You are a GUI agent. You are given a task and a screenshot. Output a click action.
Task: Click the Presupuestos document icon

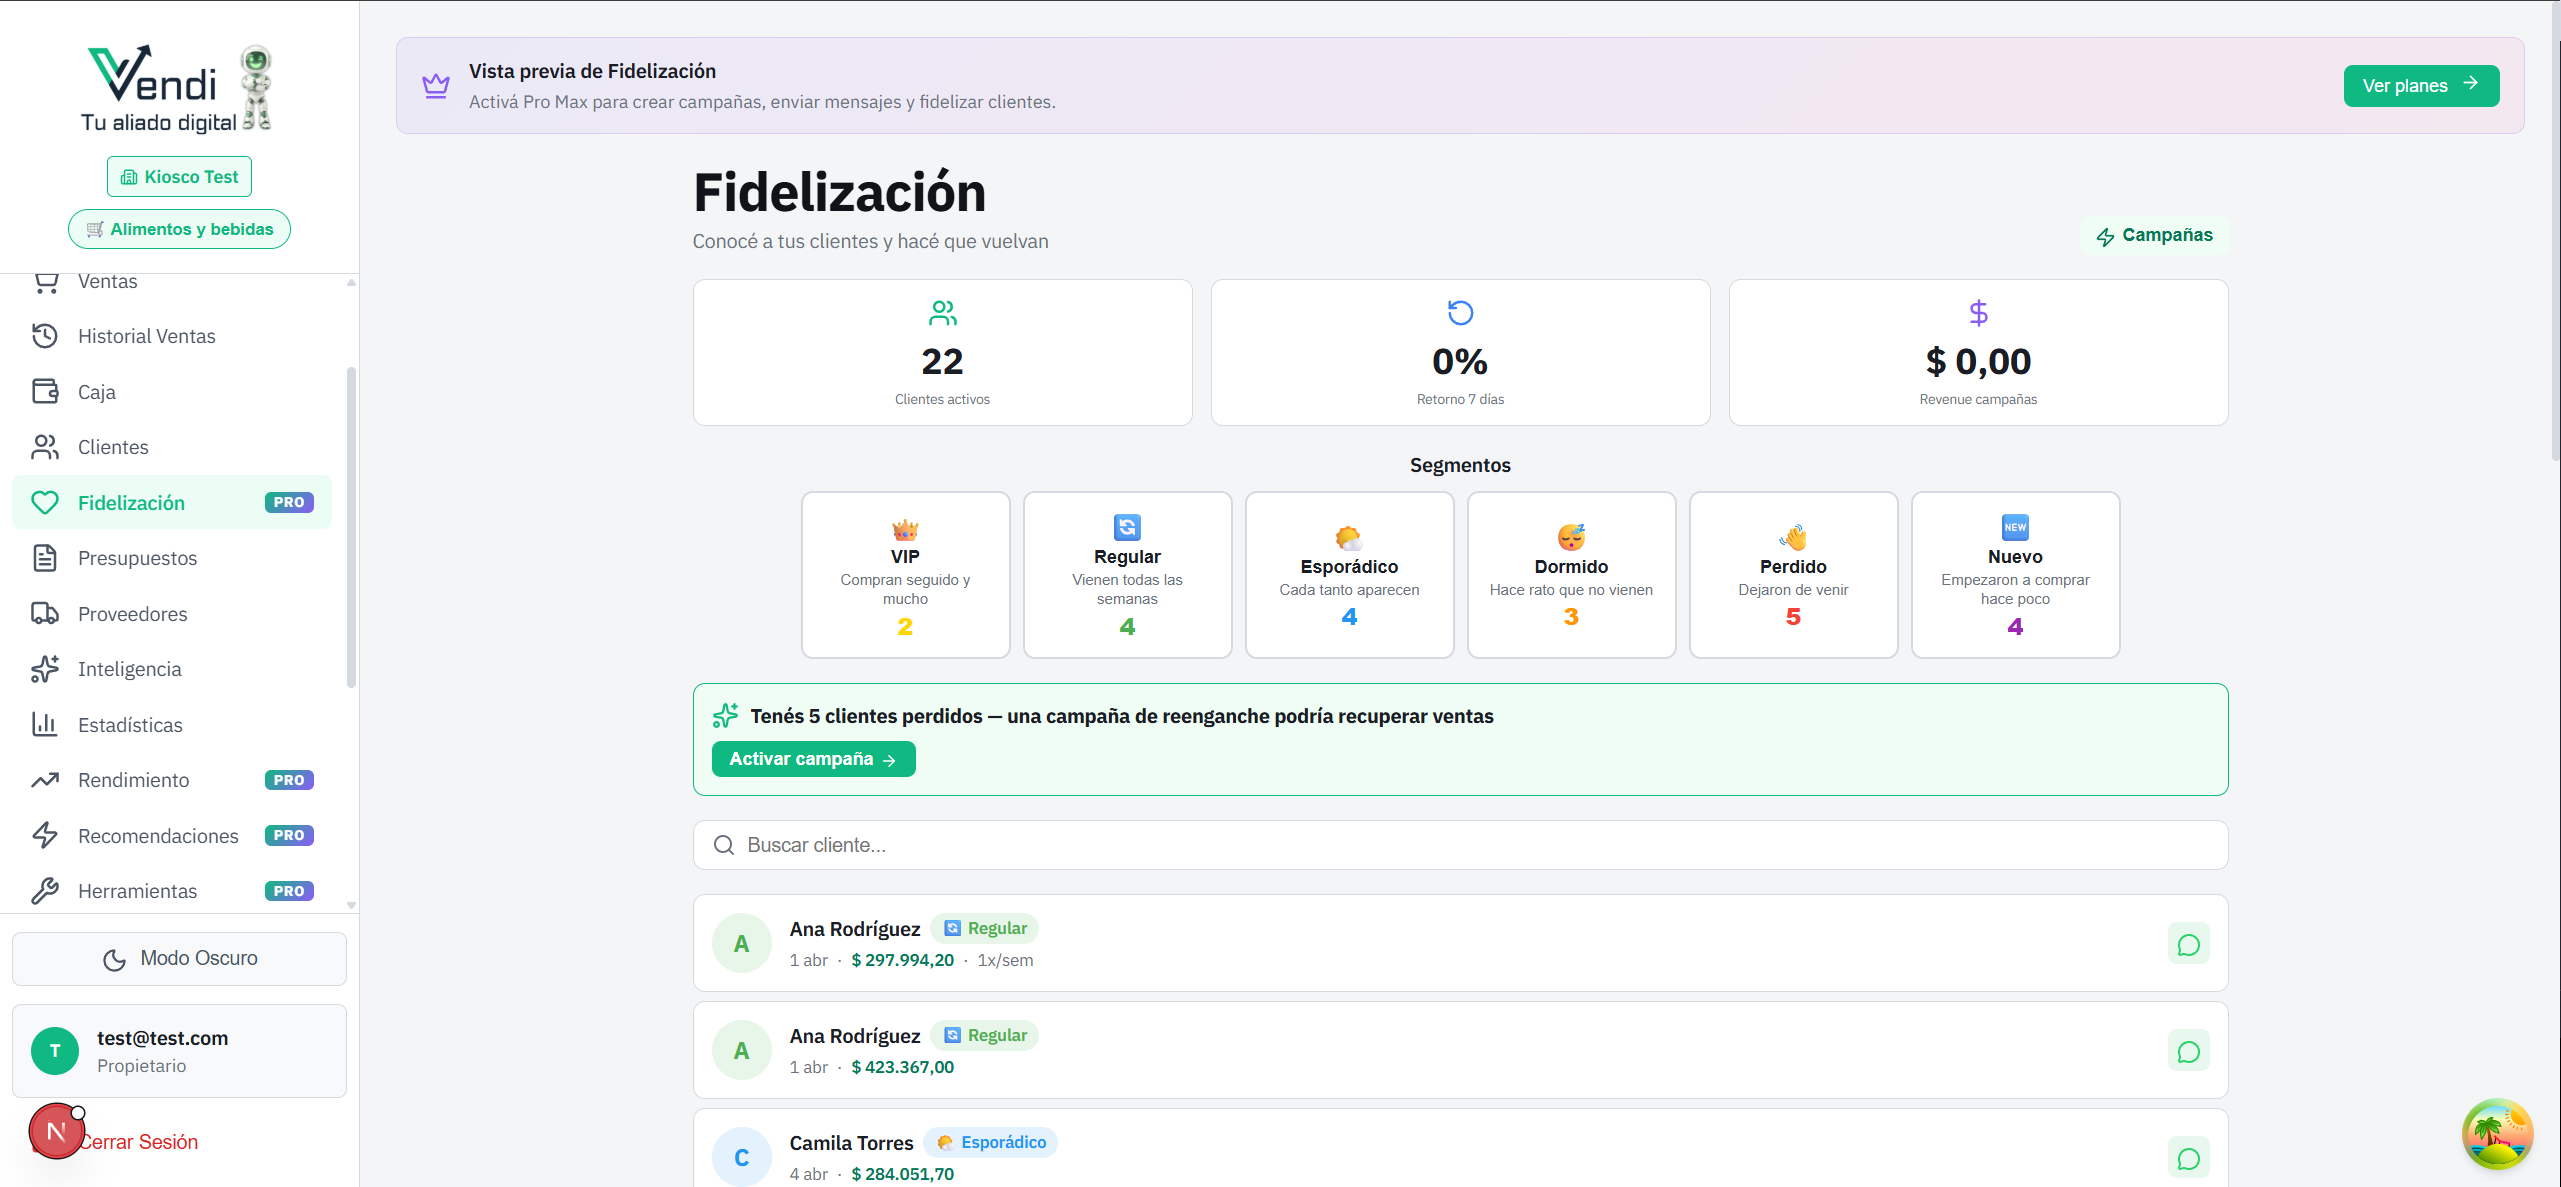point(45,558)
